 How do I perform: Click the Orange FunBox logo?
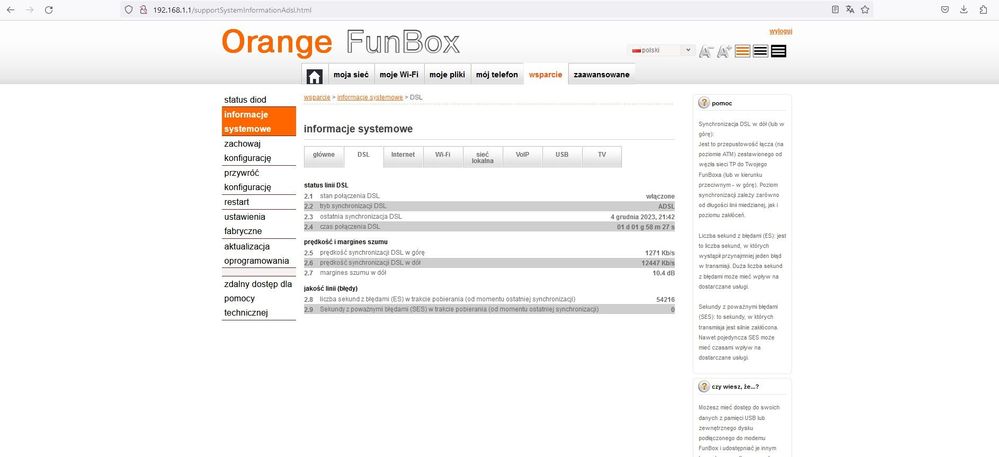[340, 43]
